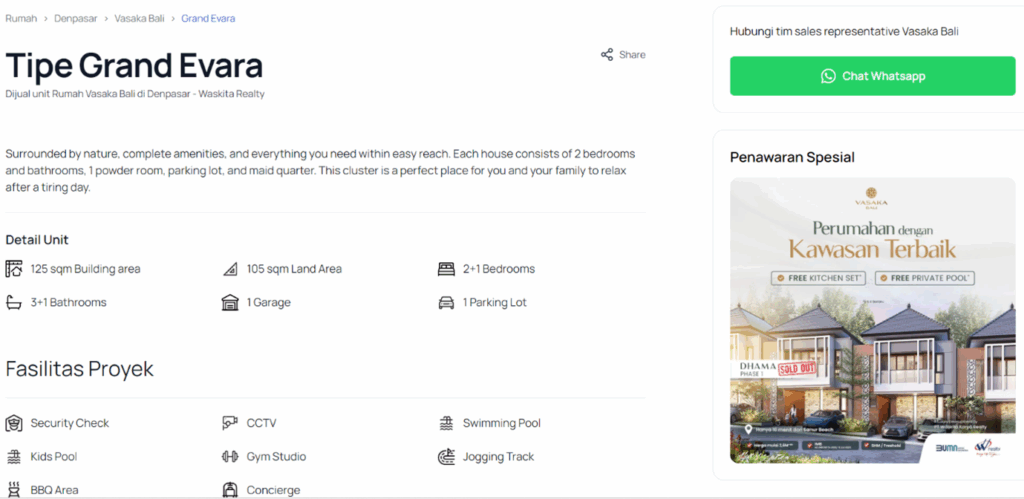1024x499 pixels.
Task: Go to Denpasar breadcrumb
Action: 75,19
